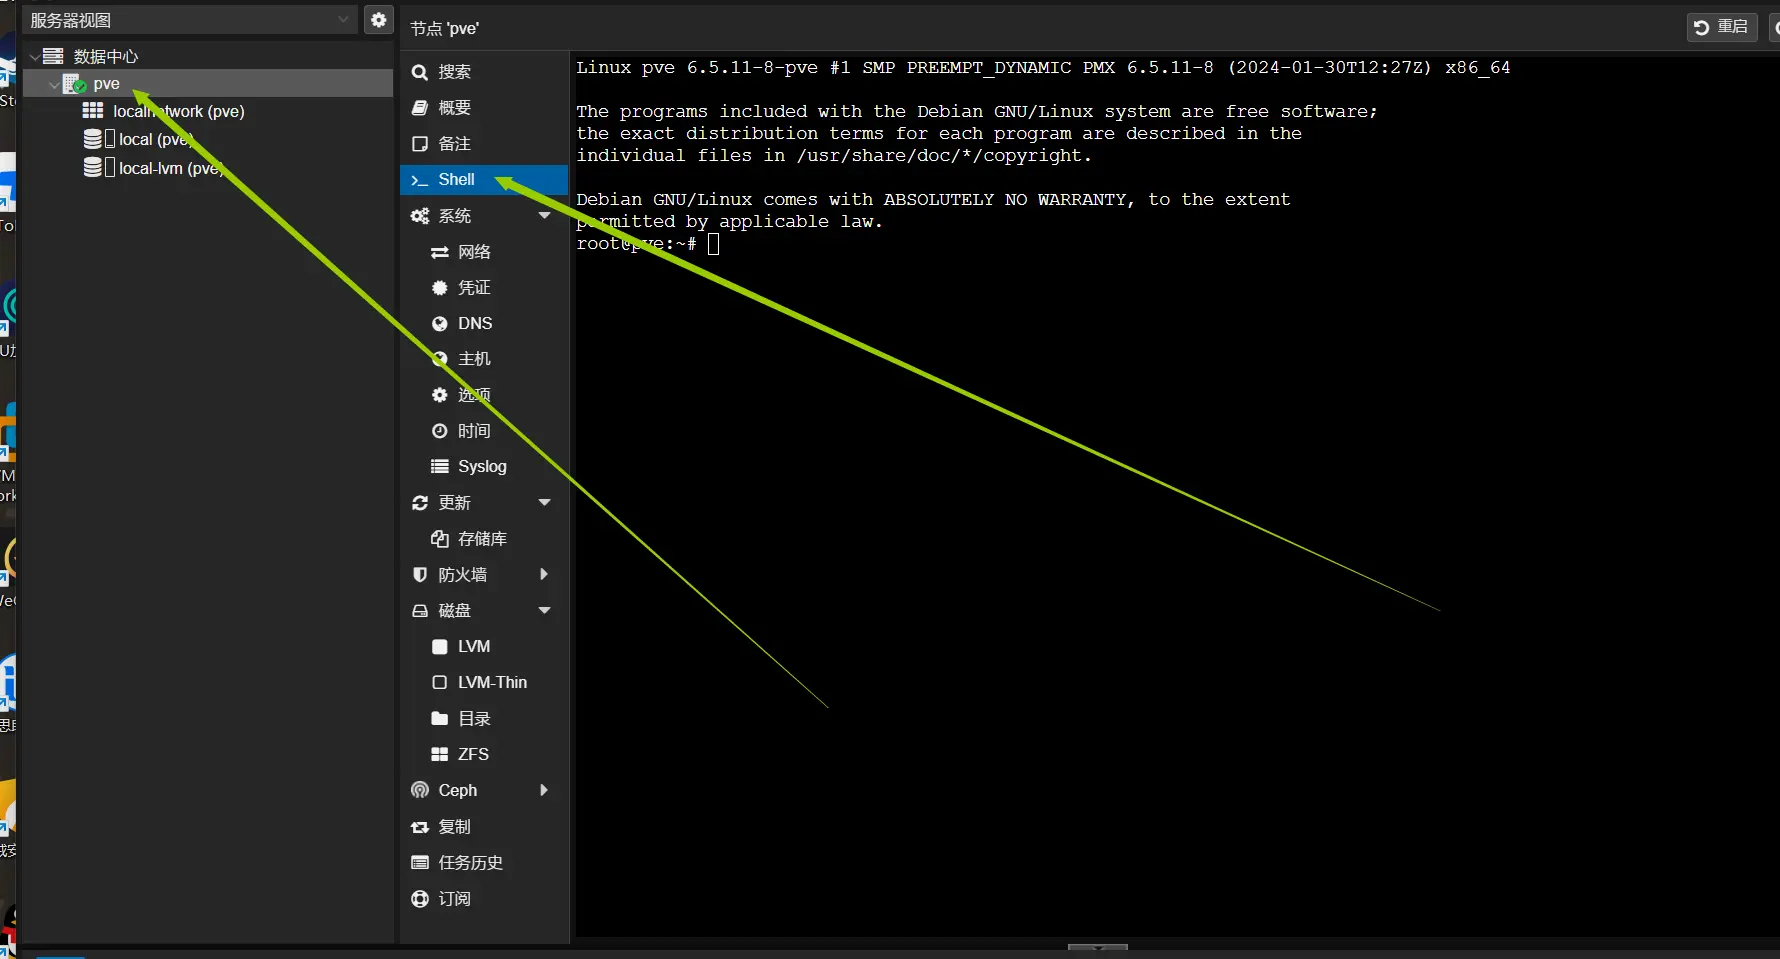Click the DNS globe icon
Viewport: 1780px width, 959px height.
tap(439, 323)
